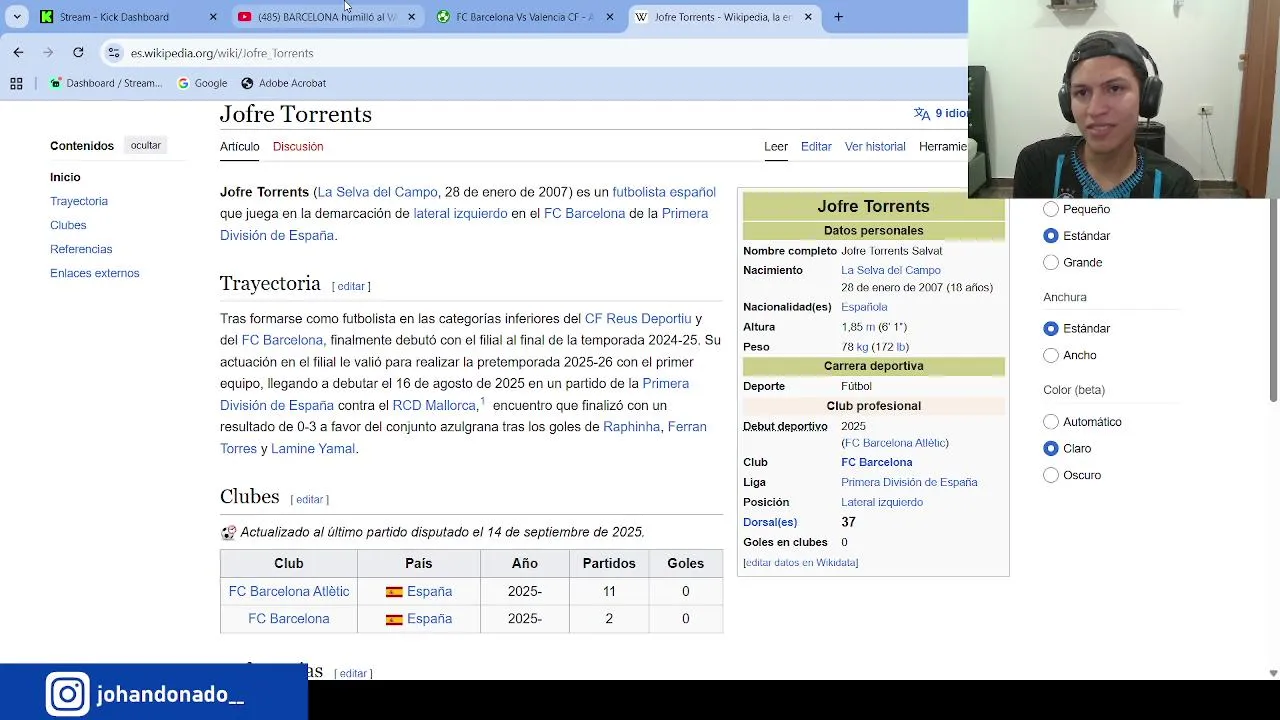Screen dimensions: 1280x720
Task: Reload the Wikipedia page
Action: tap(78, 52)
